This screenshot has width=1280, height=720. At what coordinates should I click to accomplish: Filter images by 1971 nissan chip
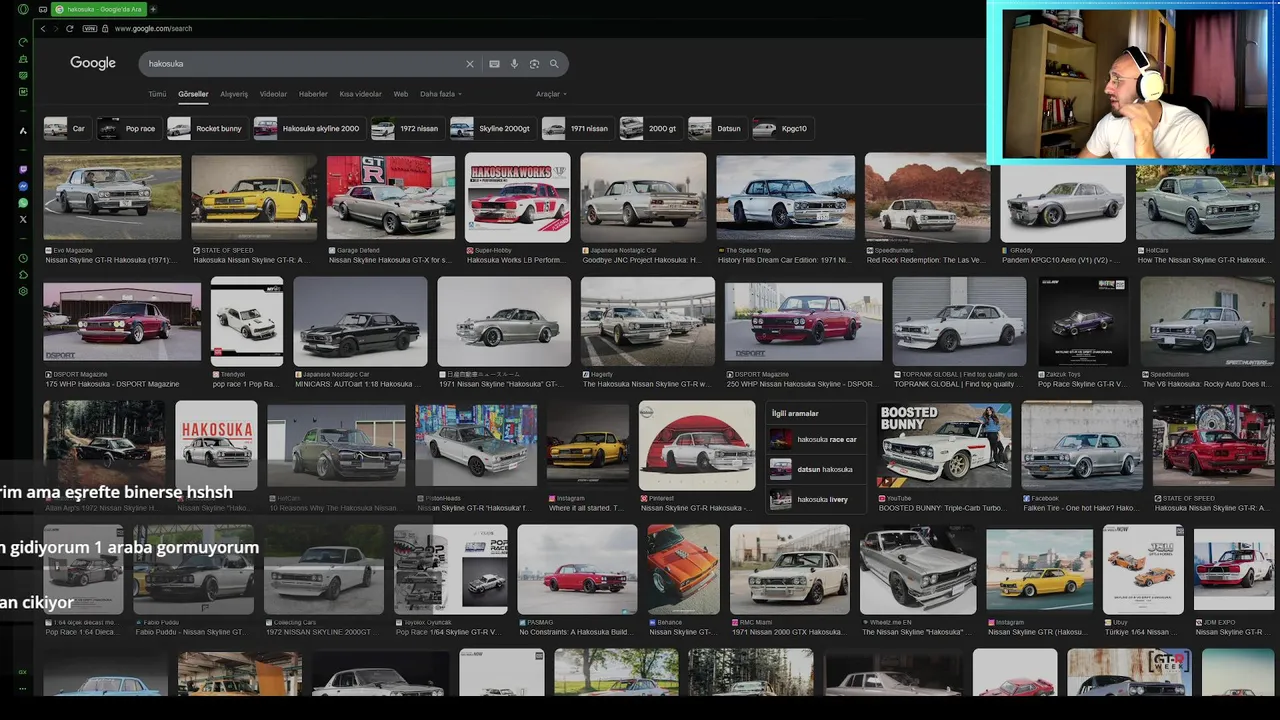point(576,128)
